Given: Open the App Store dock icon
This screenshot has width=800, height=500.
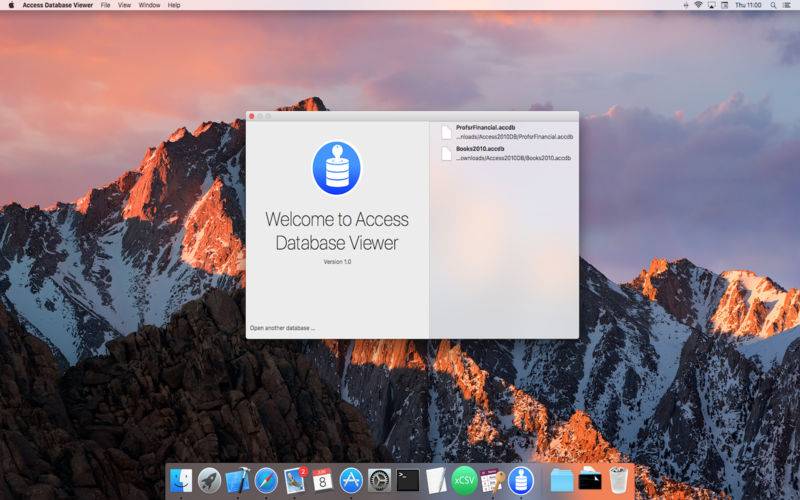Looking at the screenshot, I should (350, 480).
